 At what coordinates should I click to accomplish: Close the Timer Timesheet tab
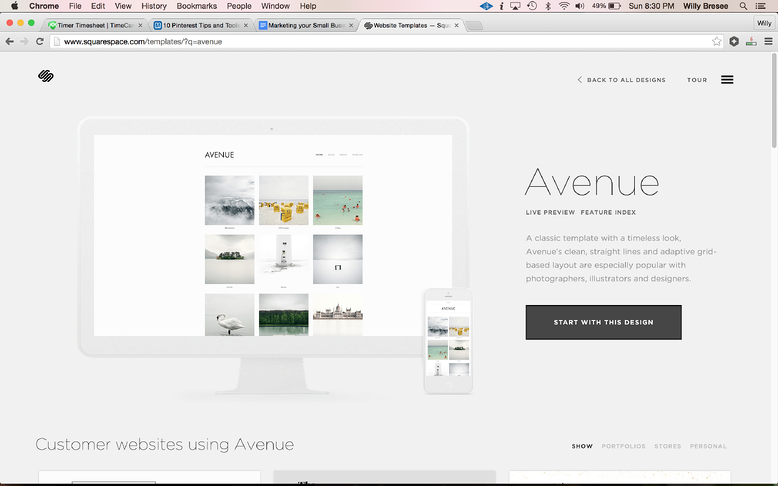(140, 25)
